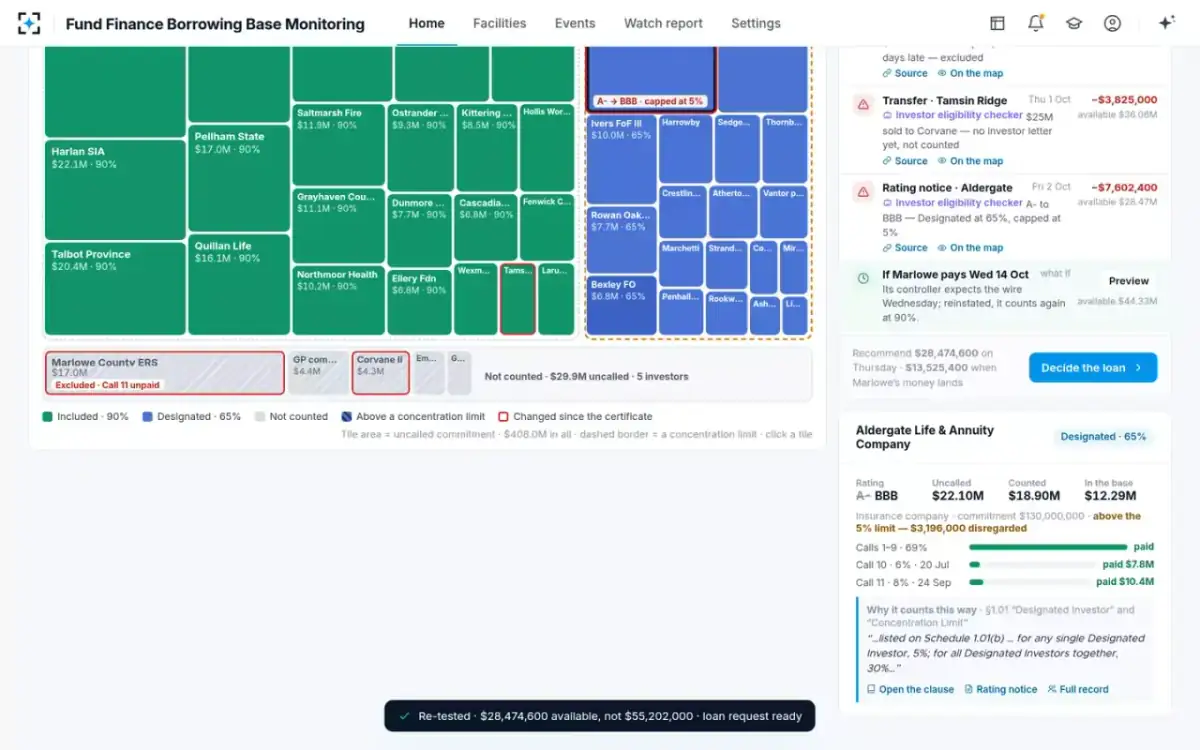This screenshot has width=1200, height=750.
Task: Click the Decide the loan button
Action: click(1093, 368)
